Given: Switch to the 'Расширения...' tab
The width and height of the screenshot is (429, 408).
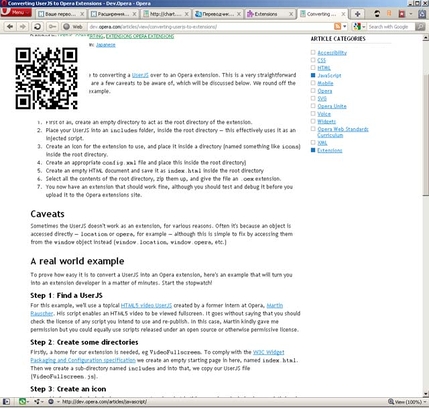Looking at the screenshot, I should point(113,14).
